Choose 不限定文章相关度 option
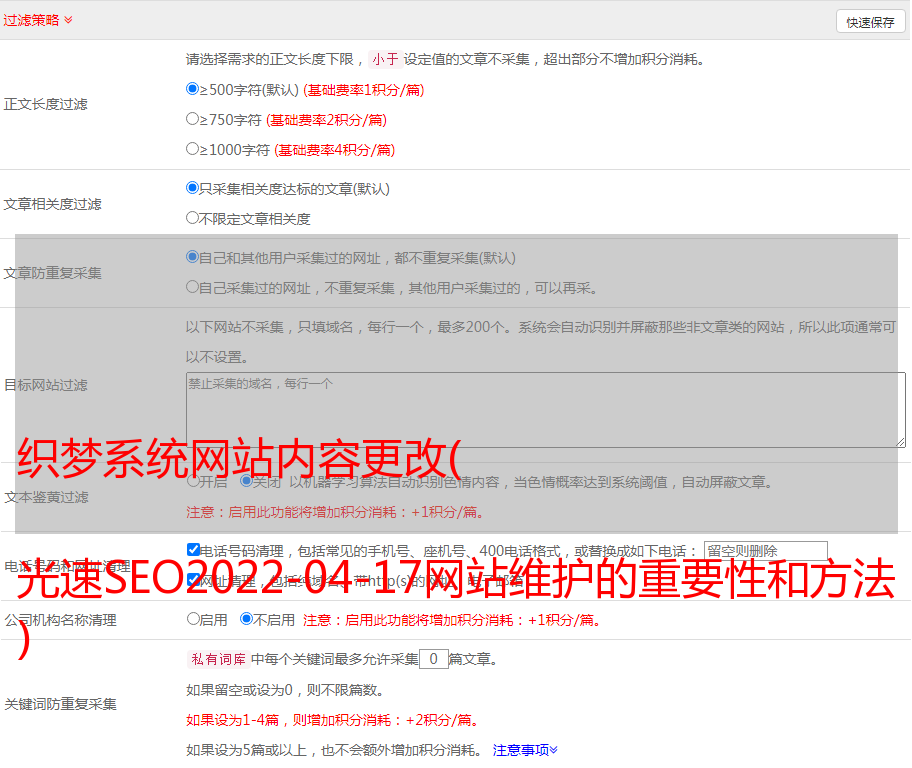The image size is (912, 768). [x=193, y=218]
